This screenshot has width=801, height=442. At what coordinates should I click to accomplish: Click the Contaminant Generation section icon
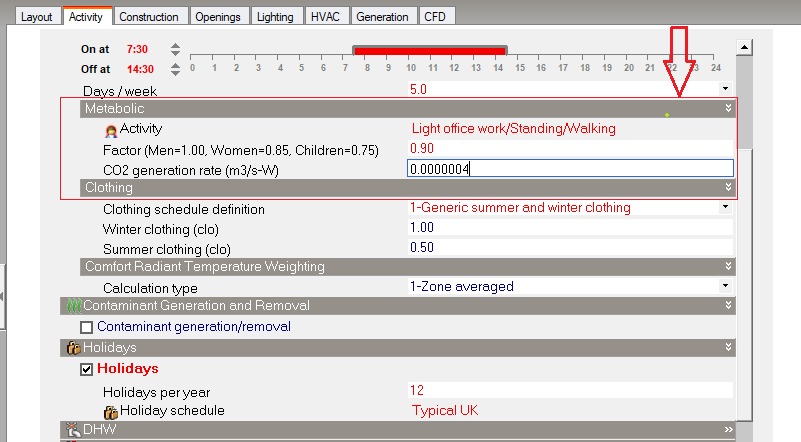tap(74, 306)
